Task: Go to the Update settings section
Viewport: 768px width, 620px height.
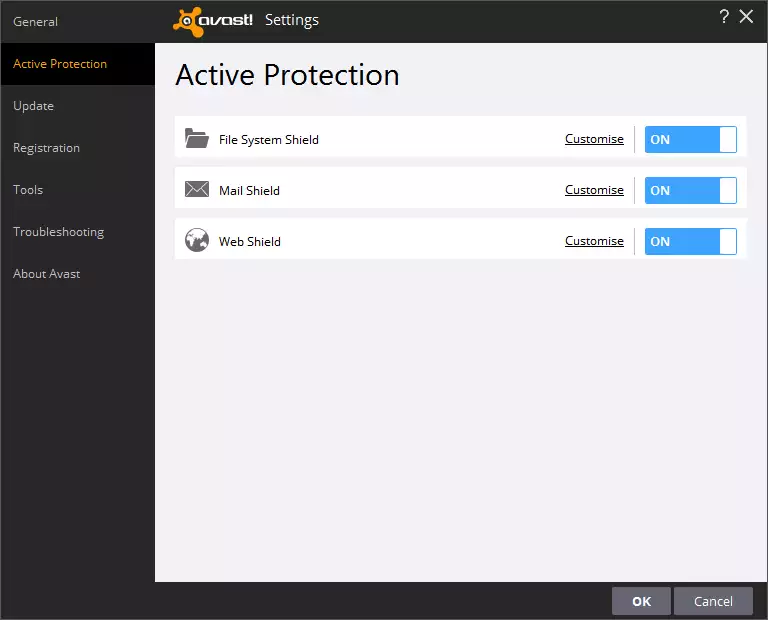Action: pyautogui.click(x=34, y=106)
